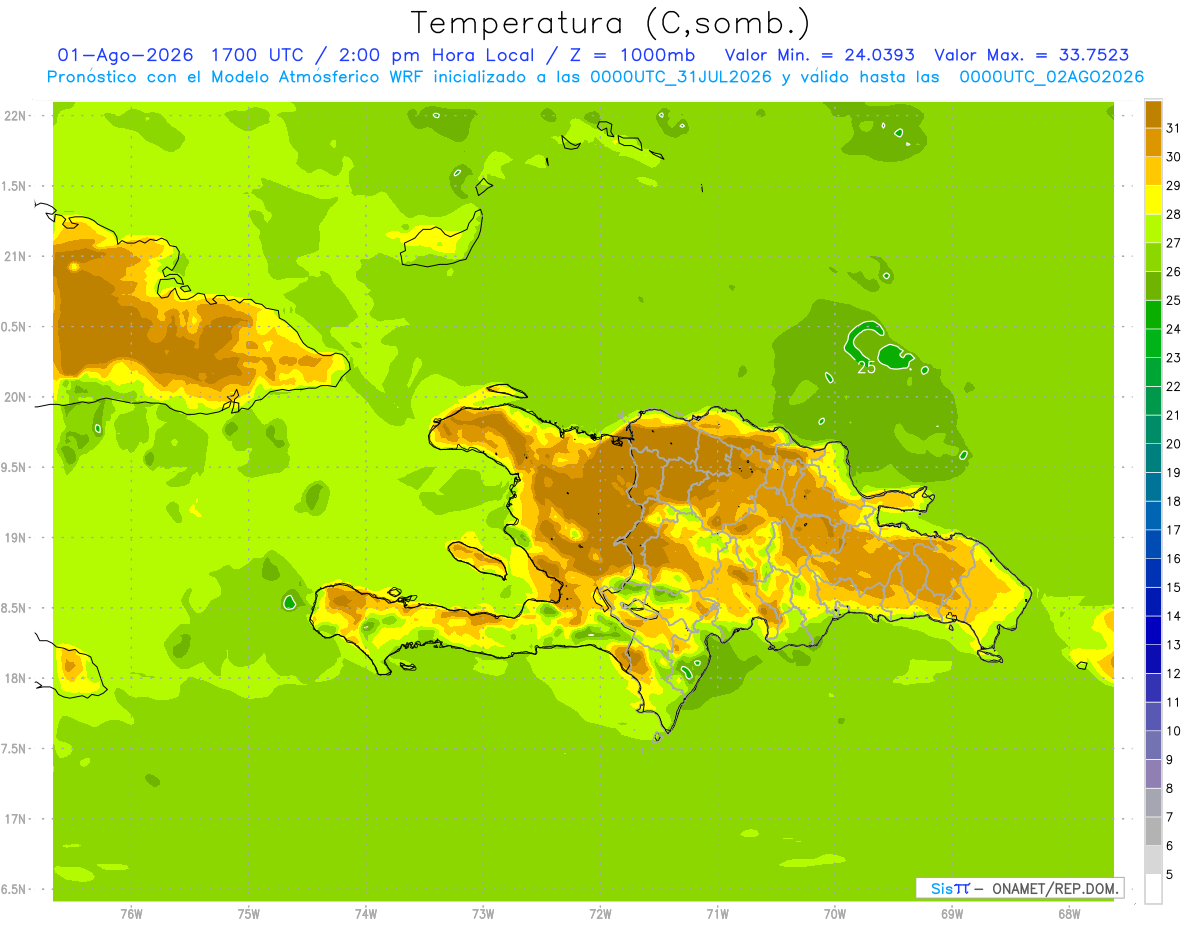Screen dimensions: 1200x927
Task: Click the '75W' longitude label
Action: pyautogui.click(x=249, y=913)
